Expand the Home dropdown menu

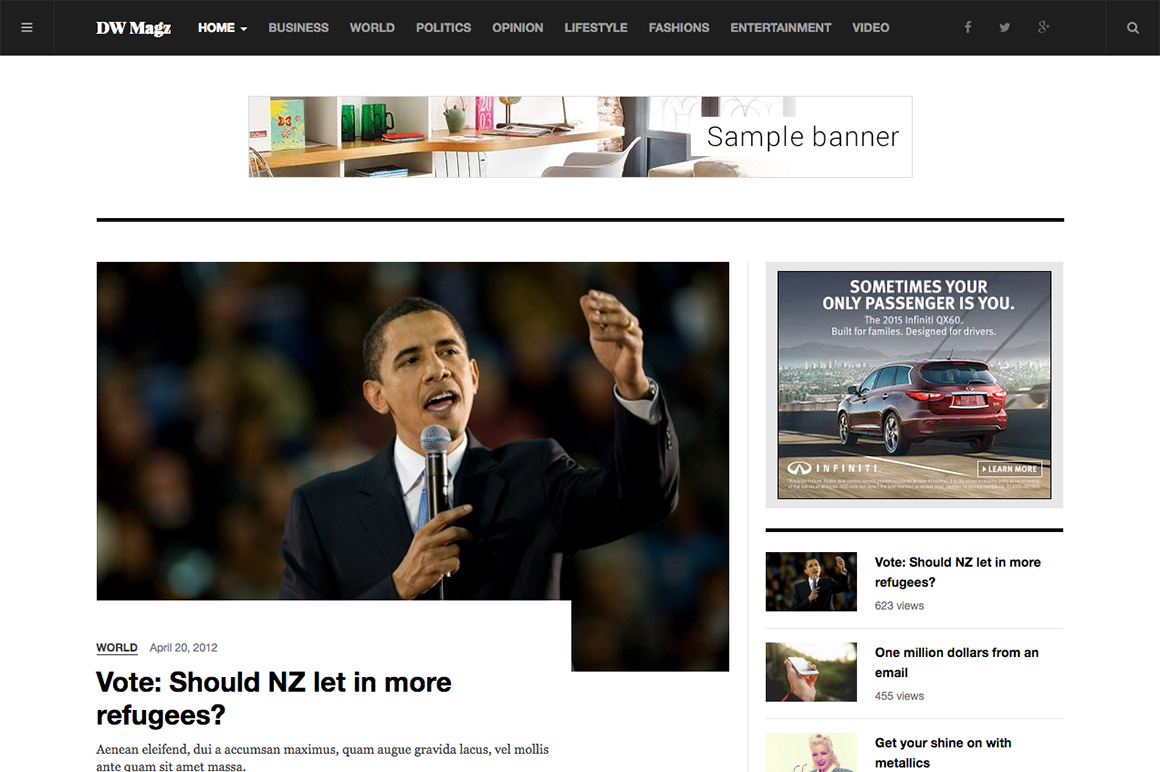[x=222, y=28]
